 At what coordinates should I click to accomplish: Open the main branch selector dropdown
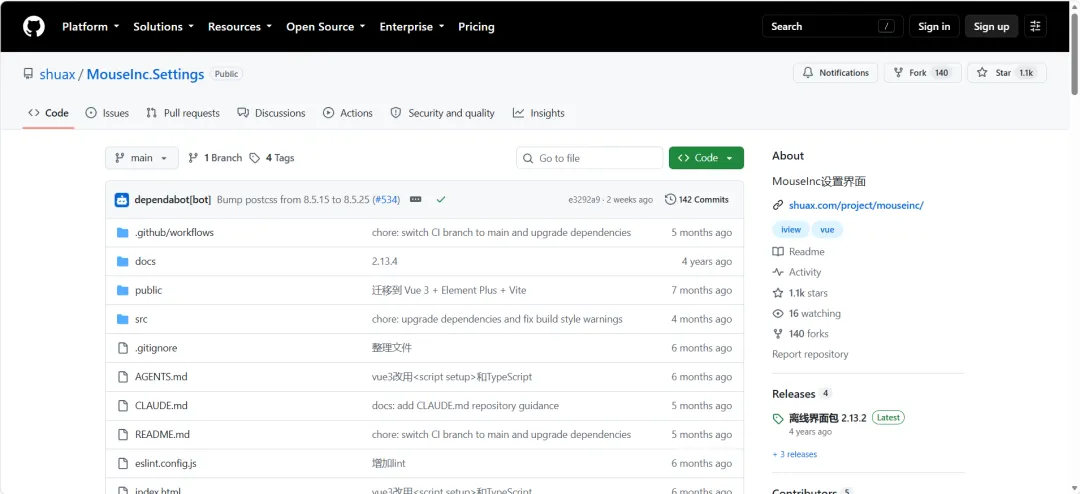coord(142,158)
